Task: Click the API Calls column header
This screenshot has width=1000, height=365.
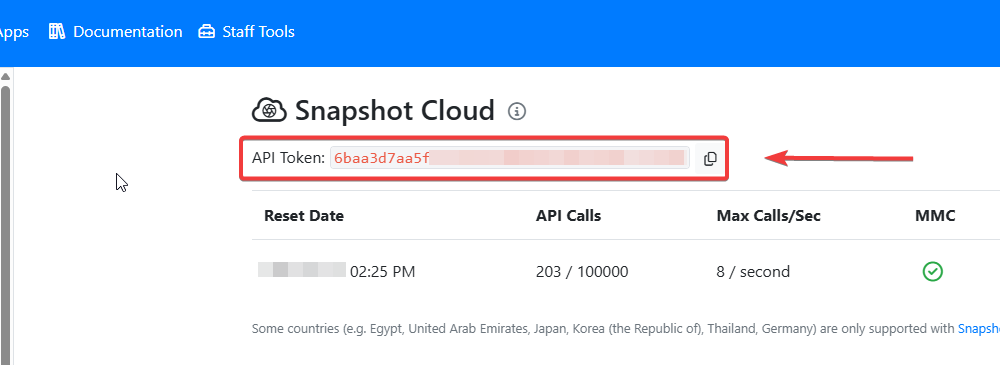Action: [x=568, y=216]
